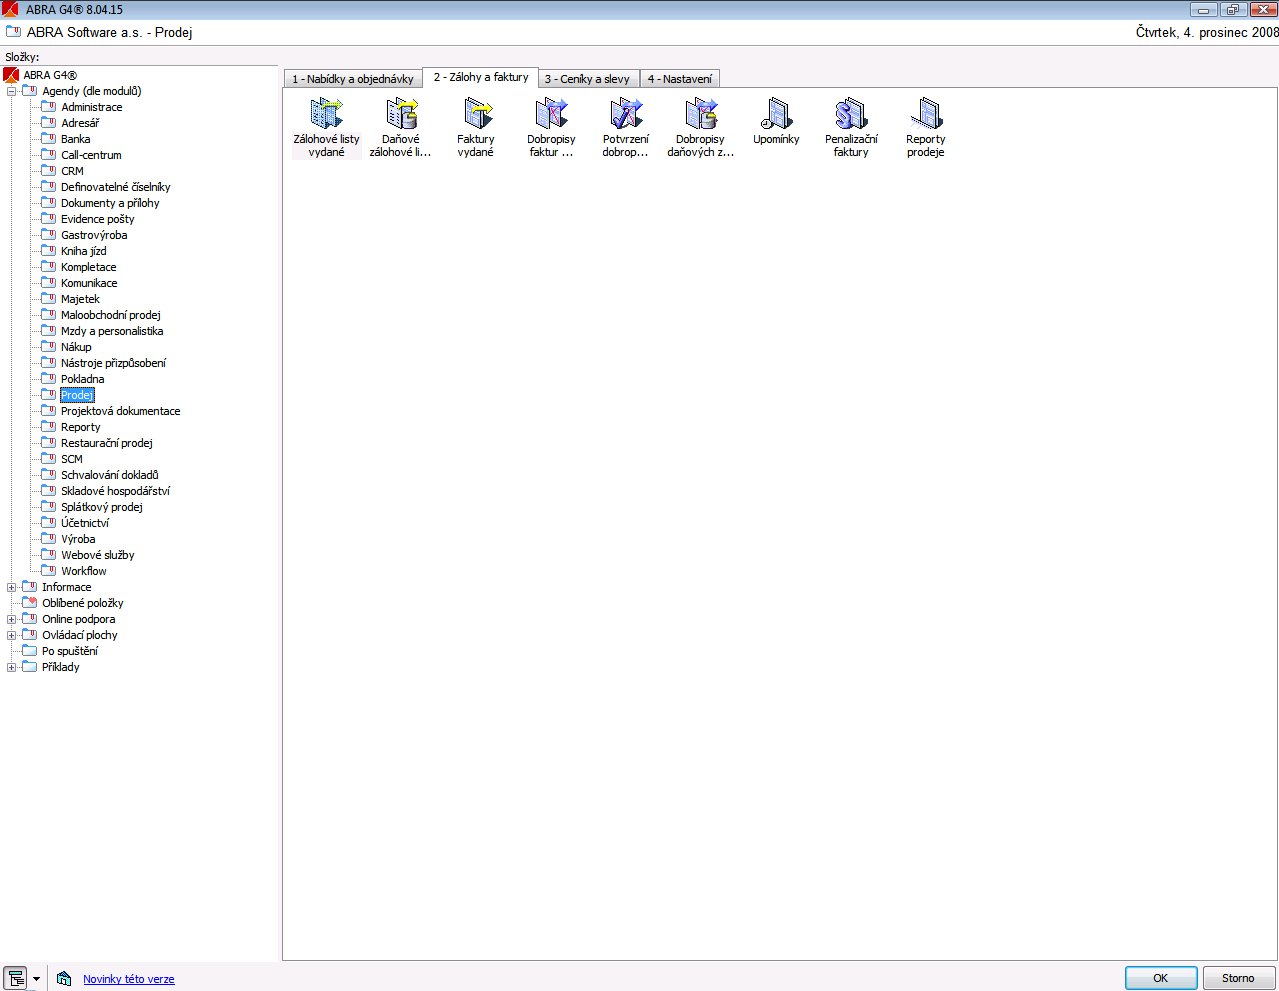Click the folder icon next to Reporty

[48, 427]
